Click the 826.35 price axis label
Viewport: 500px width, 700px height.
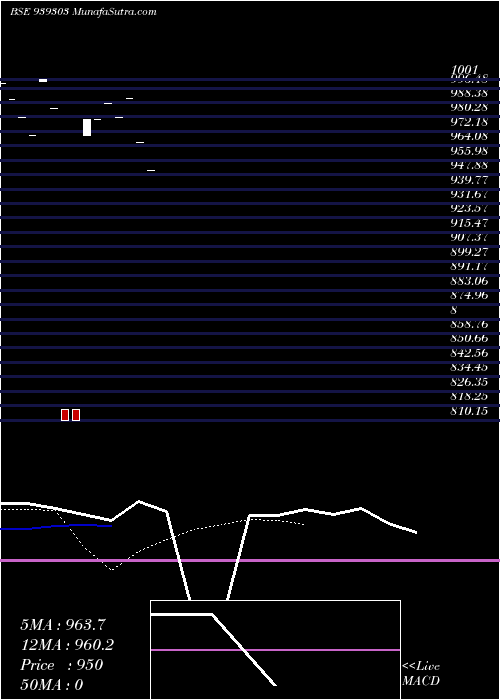[469, 382]
